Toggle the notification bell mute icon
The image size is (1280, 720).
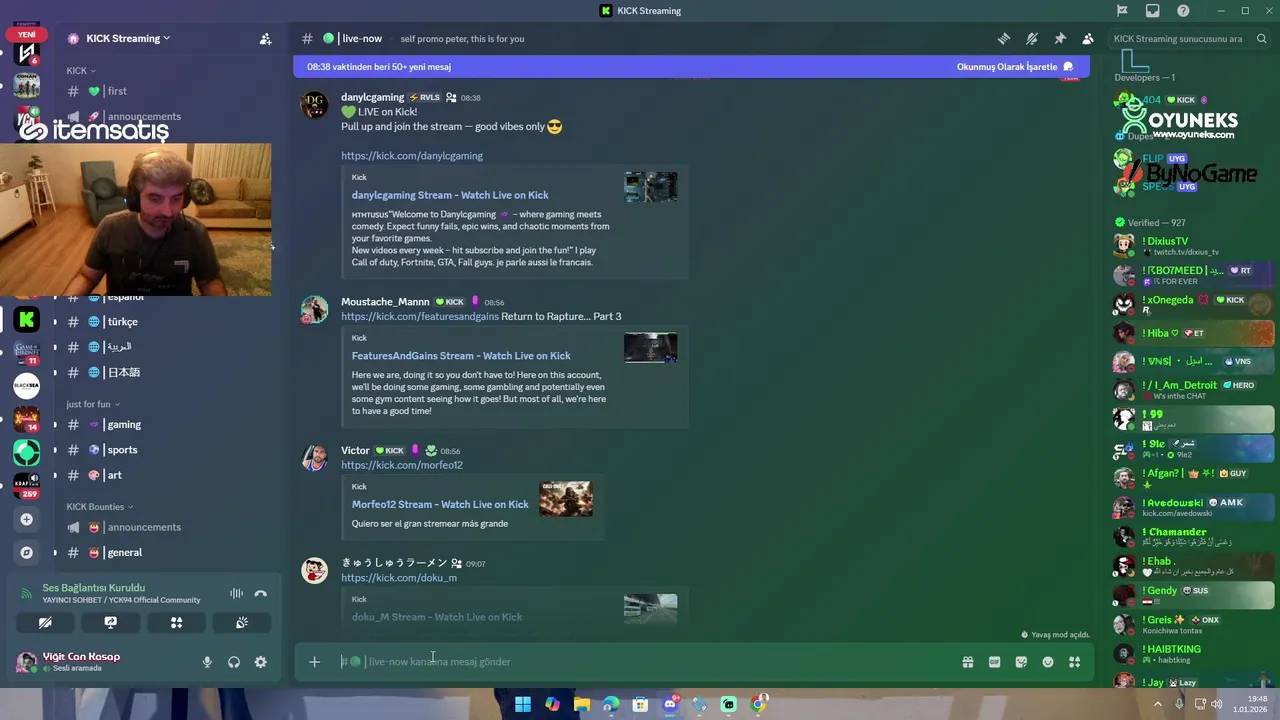(1032, 39)
